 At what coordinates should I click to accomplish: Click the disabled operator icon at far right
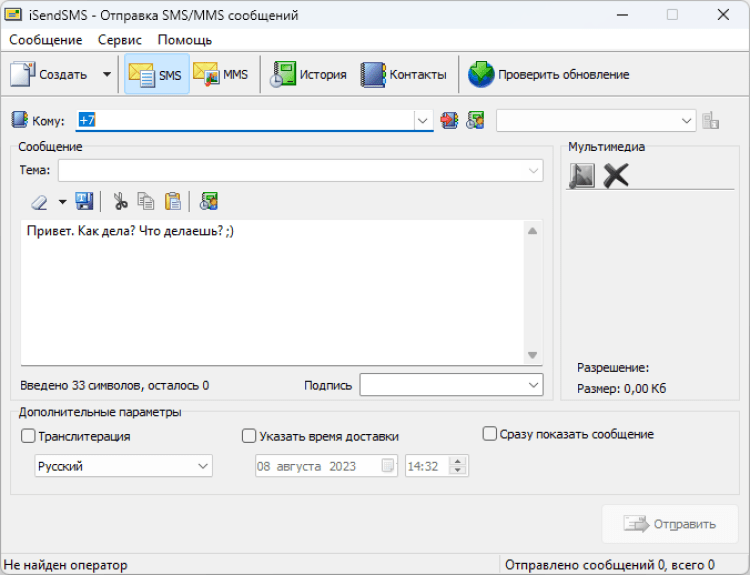pyautogui.click(x=711, y=121)
